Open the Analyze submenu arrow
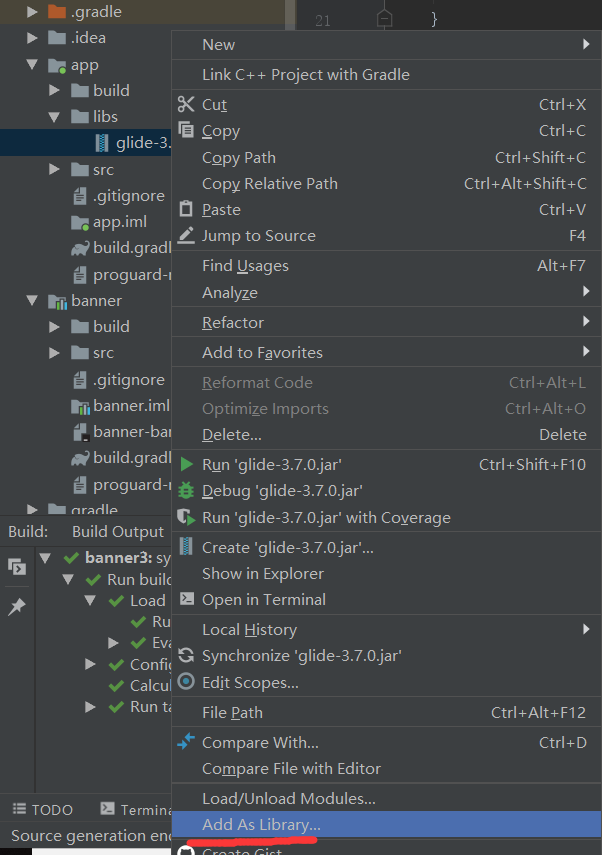The height and width of the screenshot is (855, 602). pos(586,292)
